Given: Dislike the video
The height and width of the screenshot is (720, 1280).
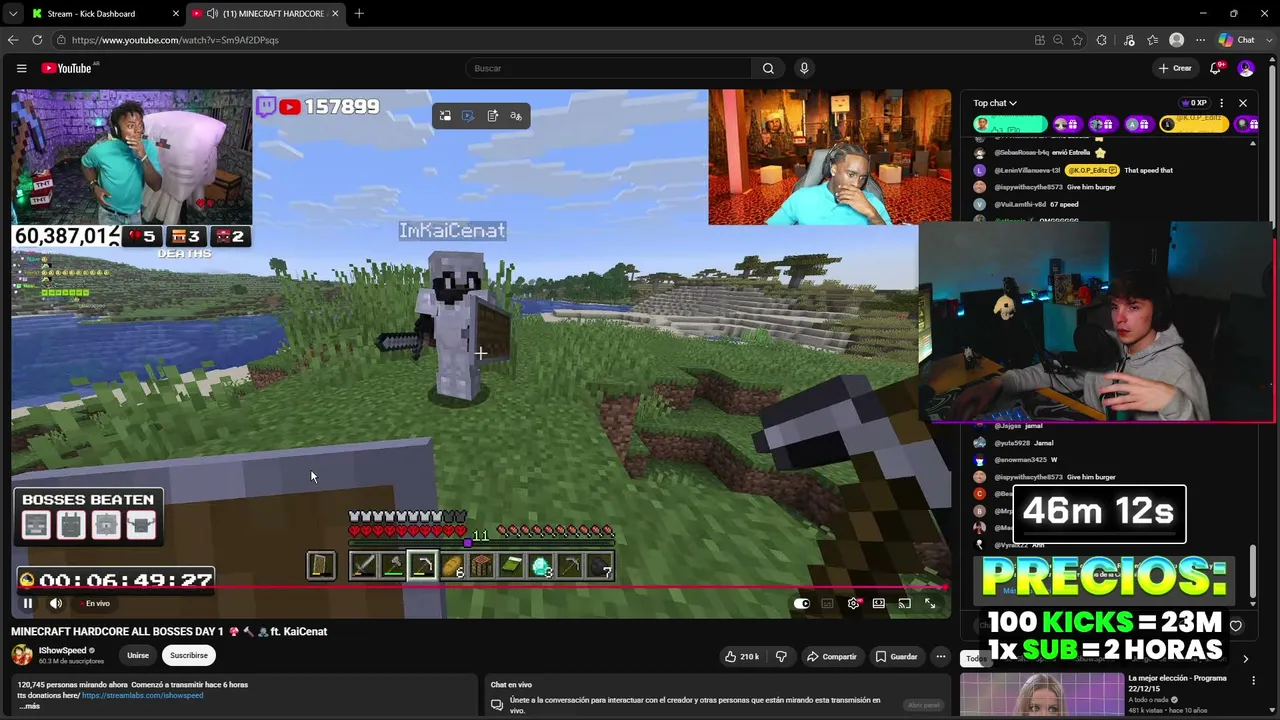Looking at the screenshot, I should (x=781, y=656).
